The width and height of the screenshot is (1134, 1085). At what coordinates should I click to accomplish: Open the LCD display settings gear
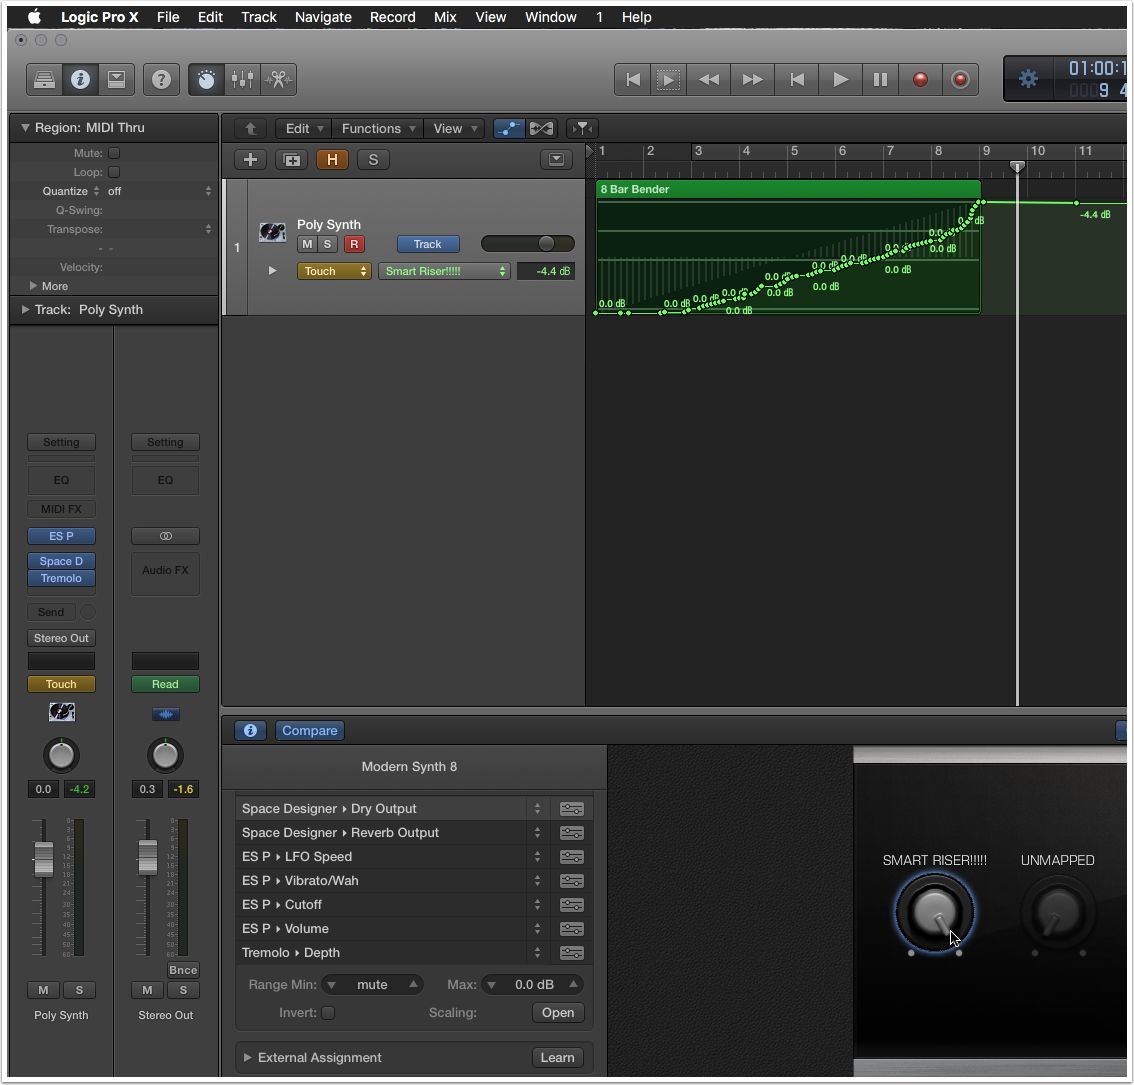[1028, 79]
